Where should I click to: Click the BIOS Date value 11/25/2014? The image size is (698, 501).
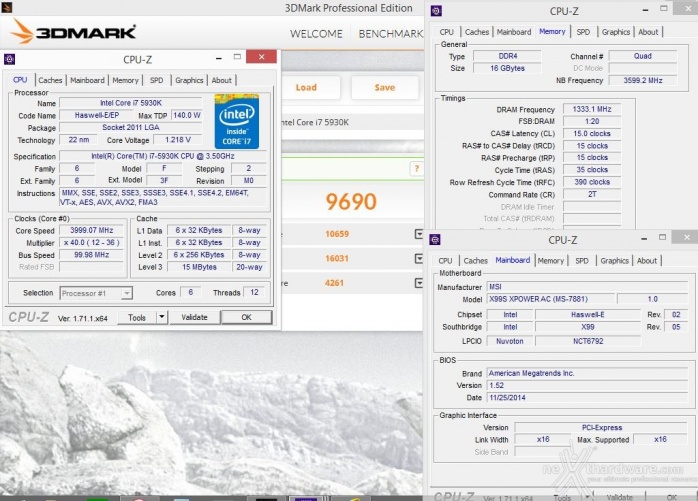(x=588, y=398)
